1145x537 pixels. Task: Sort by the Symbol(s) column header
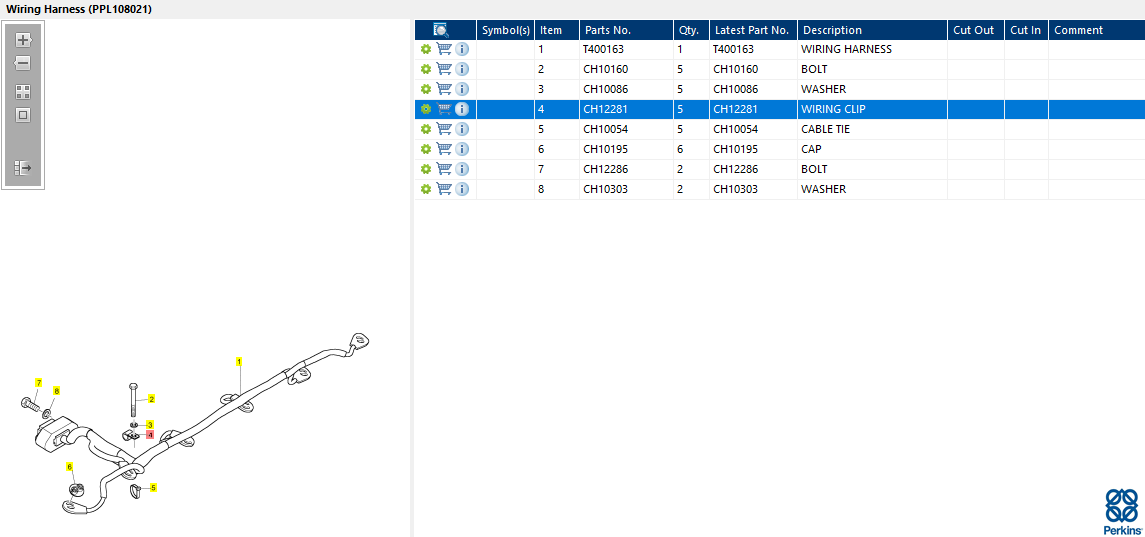click(x=505, y=30)
